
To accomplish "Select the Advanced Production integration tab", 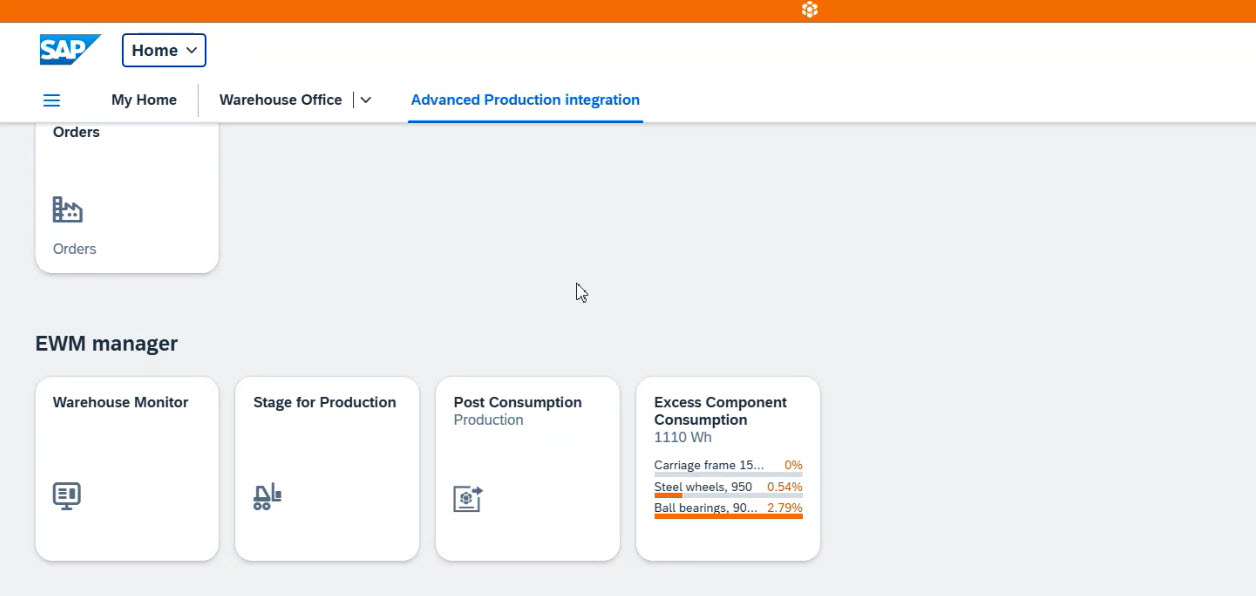I will tap(525, 100).
